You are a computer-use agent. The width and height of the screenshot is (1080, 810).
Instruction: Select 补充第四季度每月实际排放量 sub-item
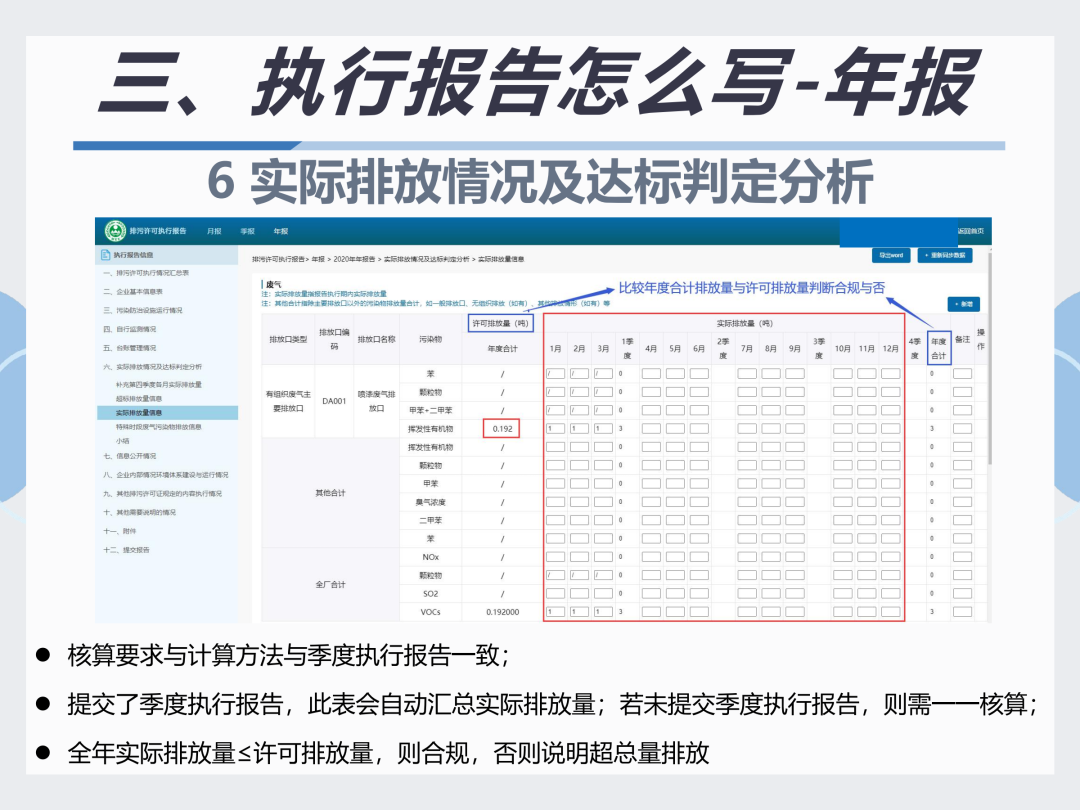158,384
